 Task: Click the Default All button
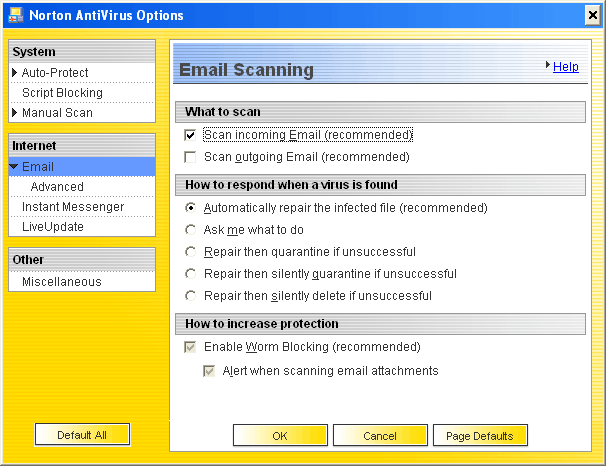click(82, 435)
